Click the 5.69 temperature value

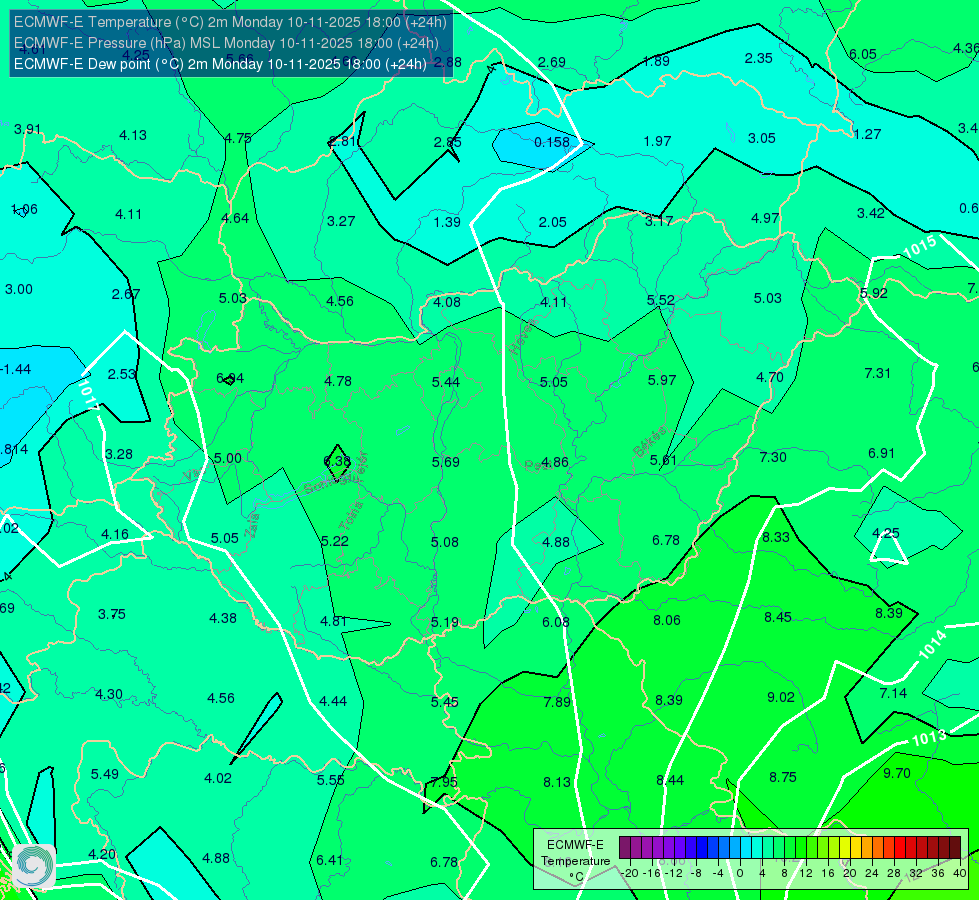pyautogui.click(x=446, y=462)
